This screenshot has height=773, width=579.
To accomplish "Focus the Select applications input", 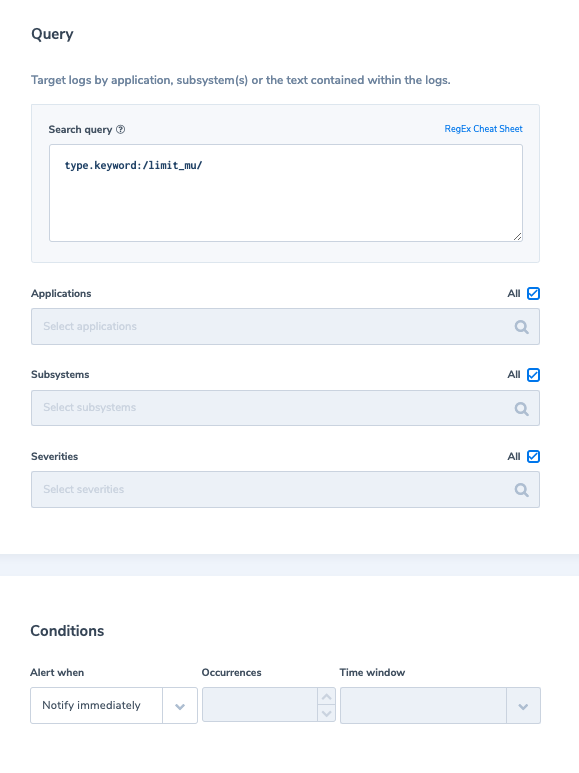I will (x=286, y=327).
